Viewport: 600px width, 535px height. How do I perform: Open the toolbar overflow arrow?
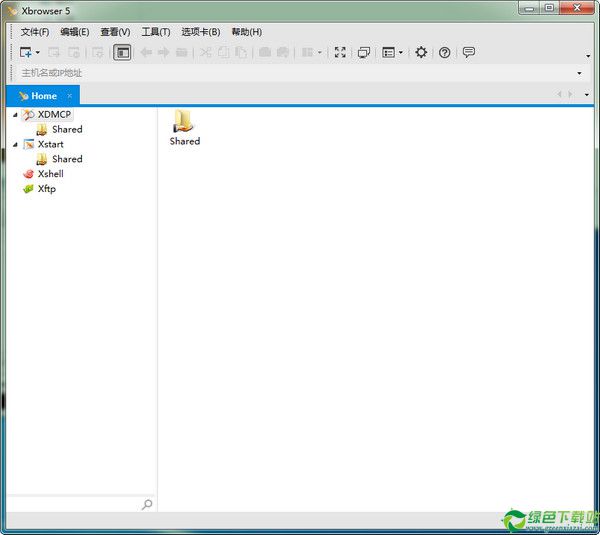click(588, 56)
